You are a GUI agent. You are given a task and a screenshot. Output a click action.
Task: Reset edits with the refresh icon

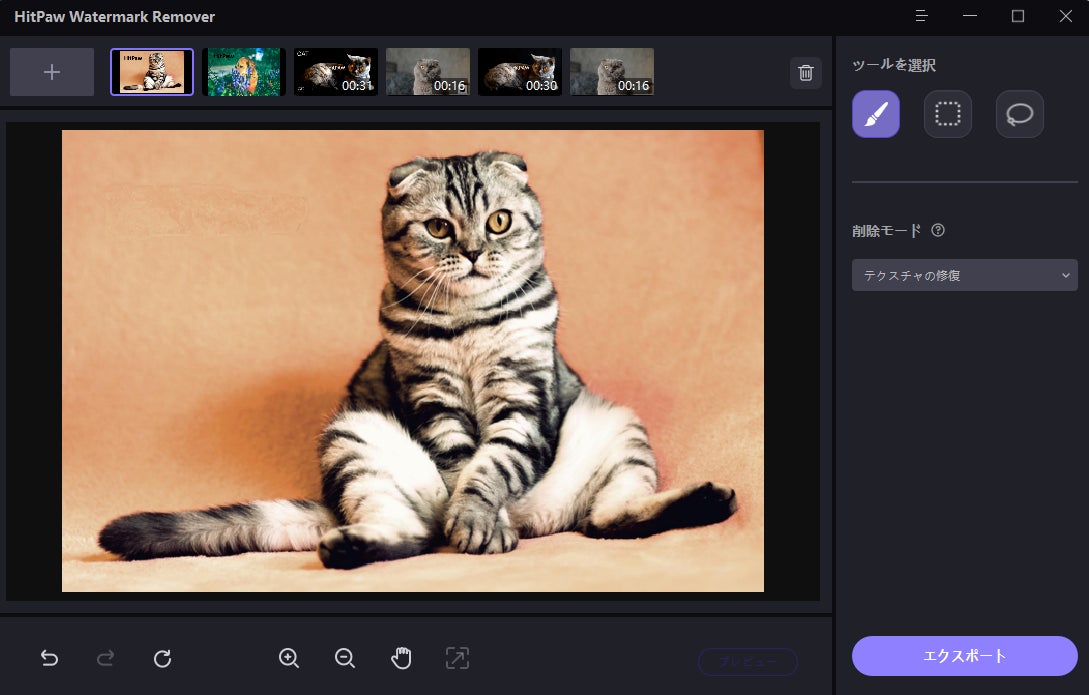click(x=163, y=658)
